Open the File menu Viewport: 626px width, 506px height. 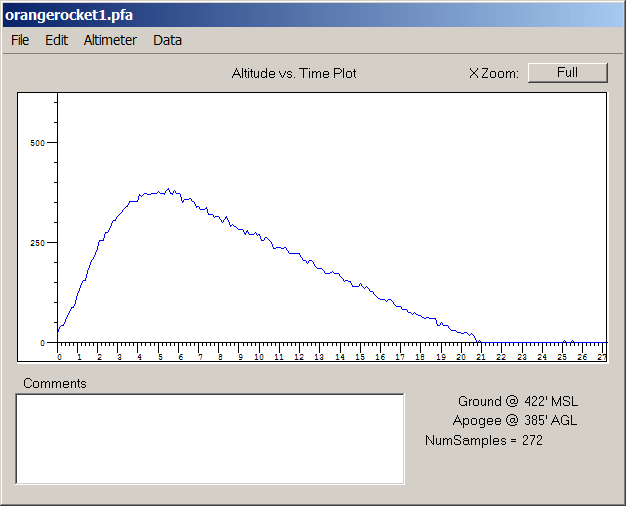click(x=20, y=40)
